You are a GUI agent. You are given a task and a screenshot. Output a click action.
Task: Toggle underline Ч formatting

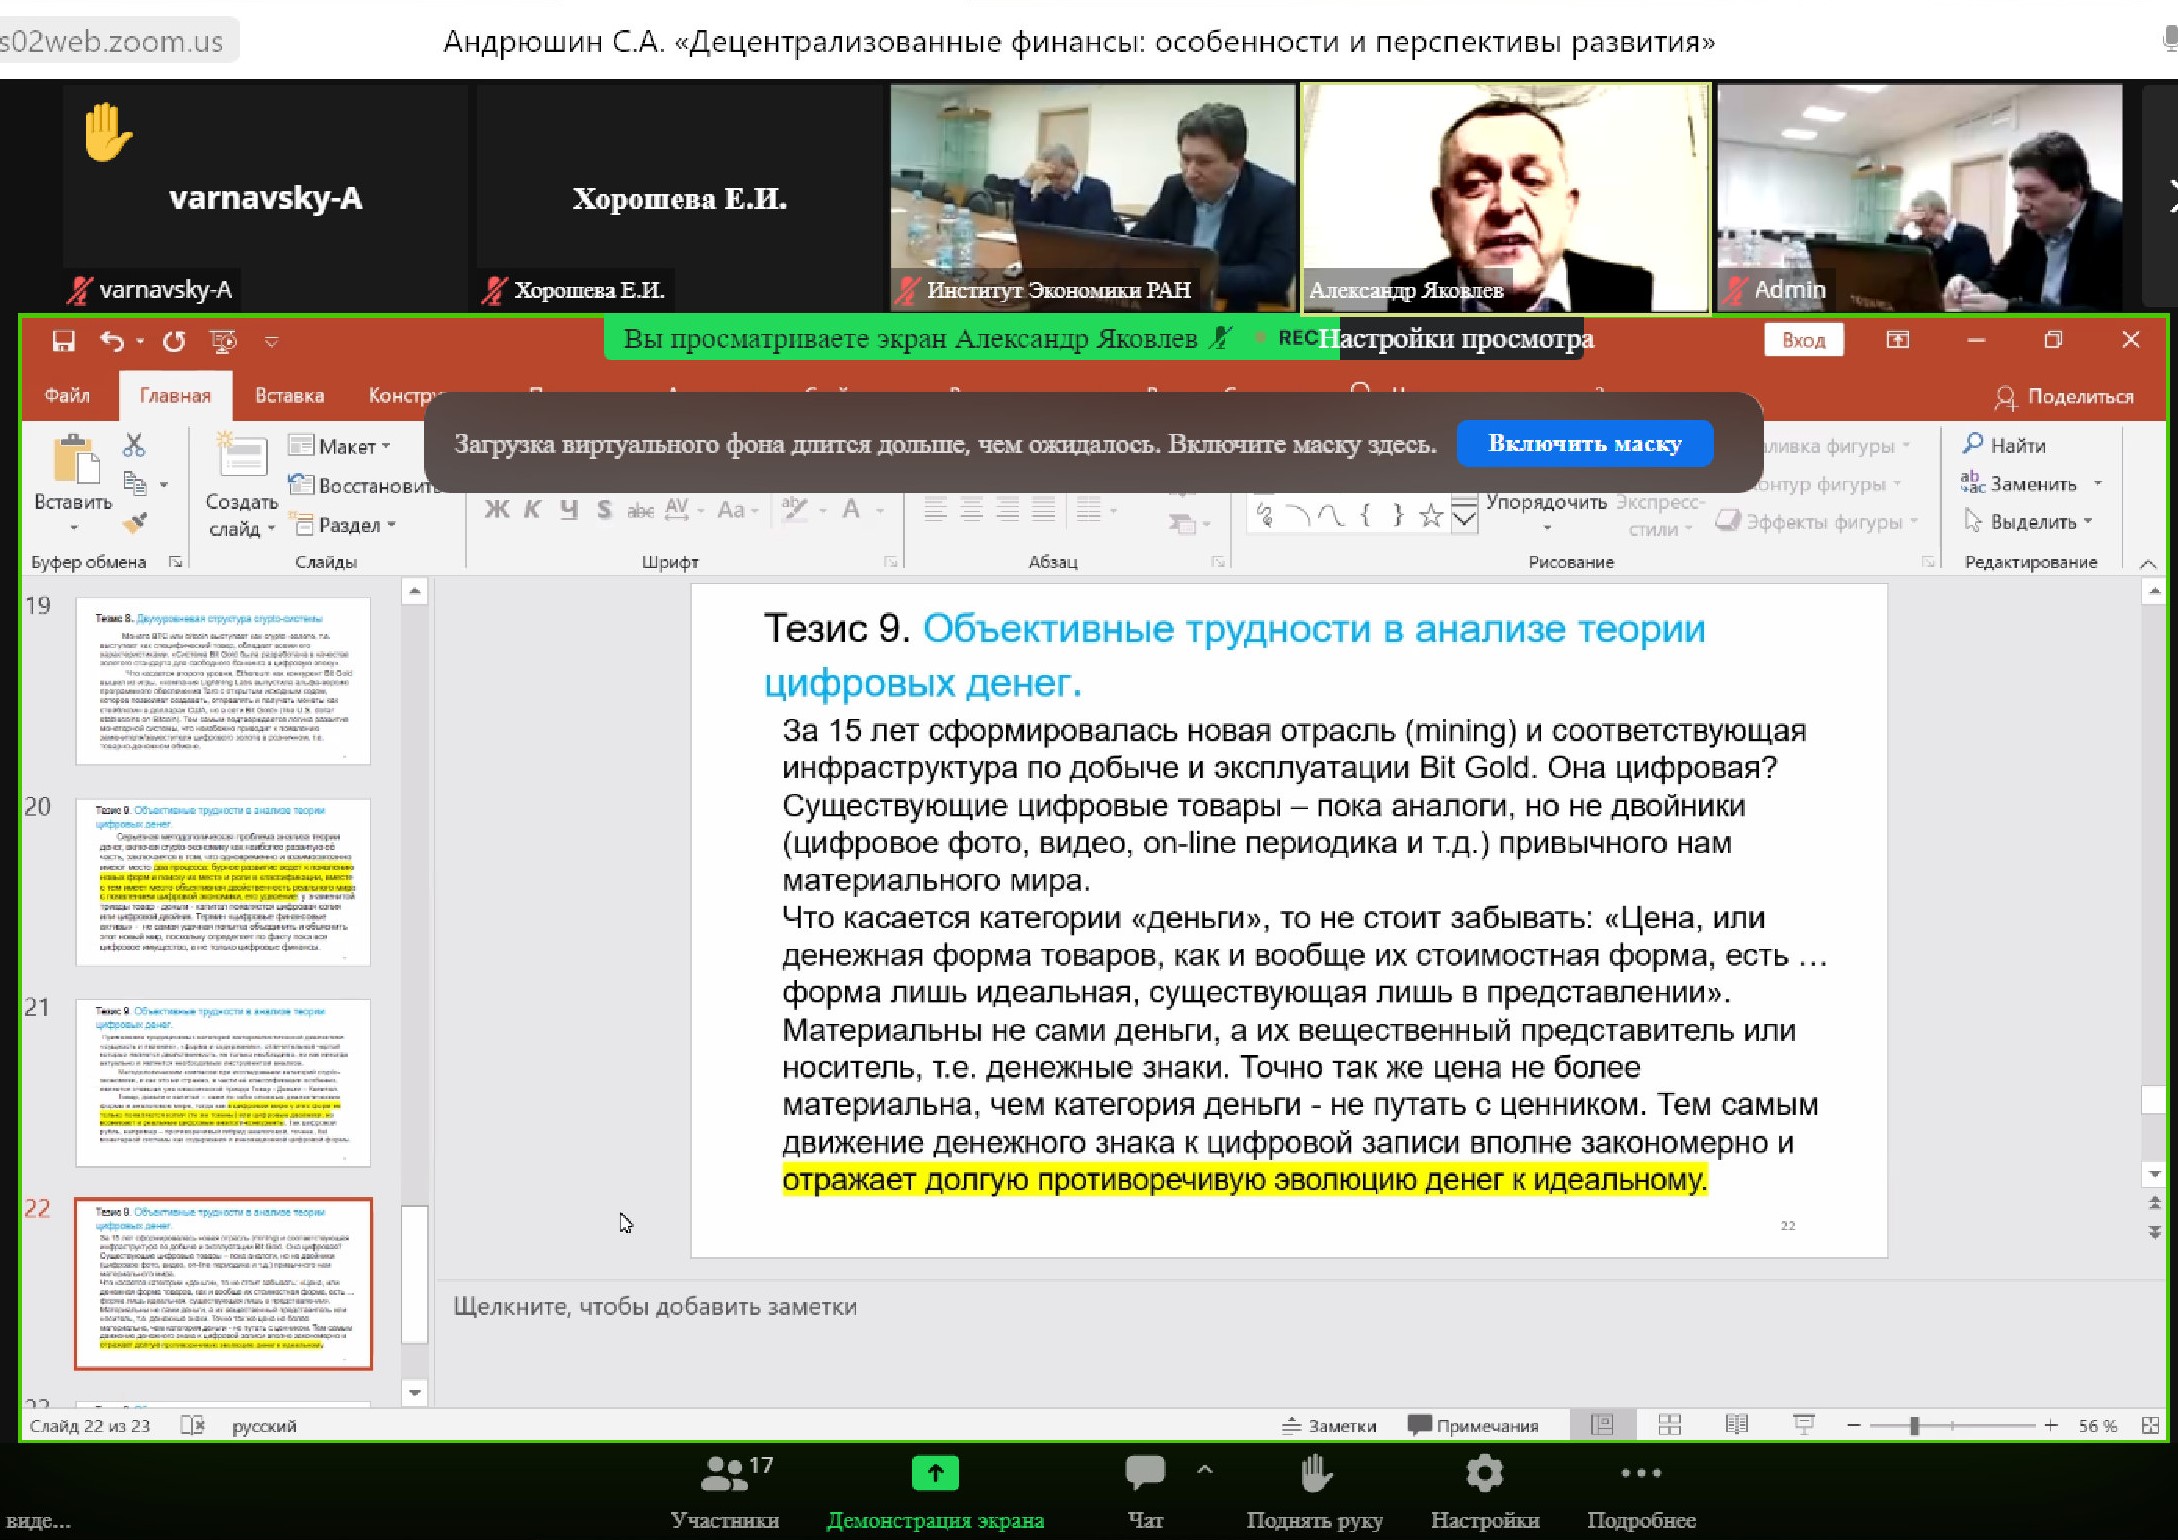click(x=568, y=509)
